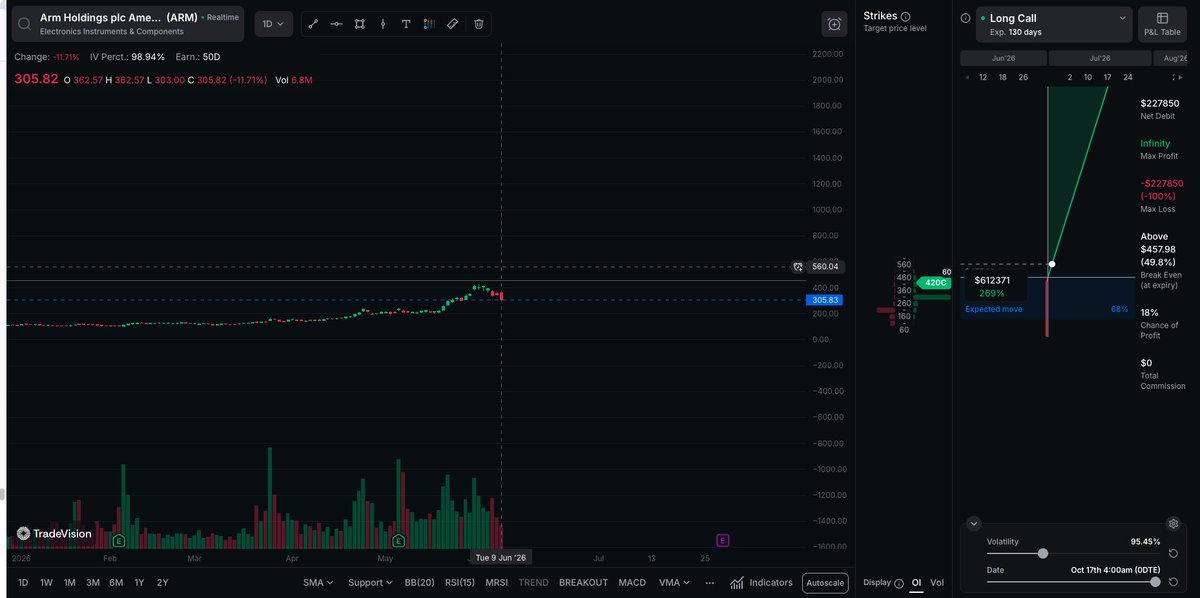Click the price axis 560.04 target icon
The height and width of the screenshot is (598, 1200).
coord(798,267)
